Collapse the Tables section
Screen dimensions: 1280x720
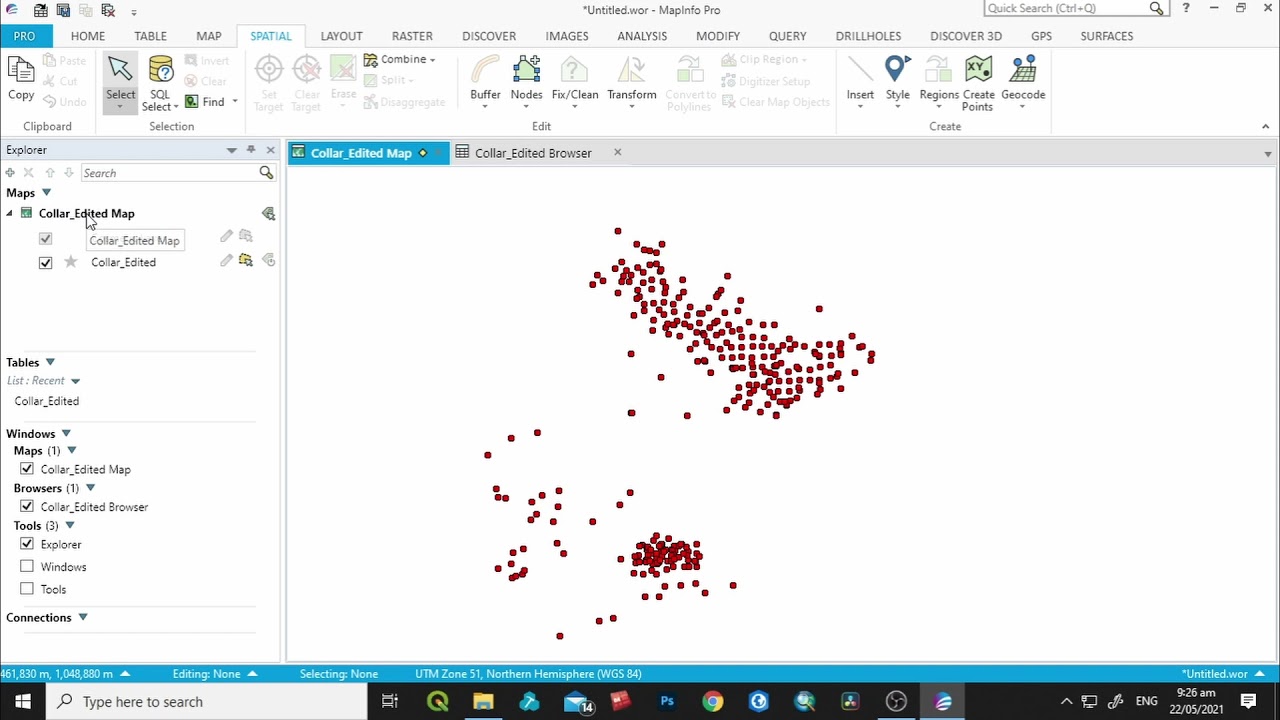click(50, 362)
